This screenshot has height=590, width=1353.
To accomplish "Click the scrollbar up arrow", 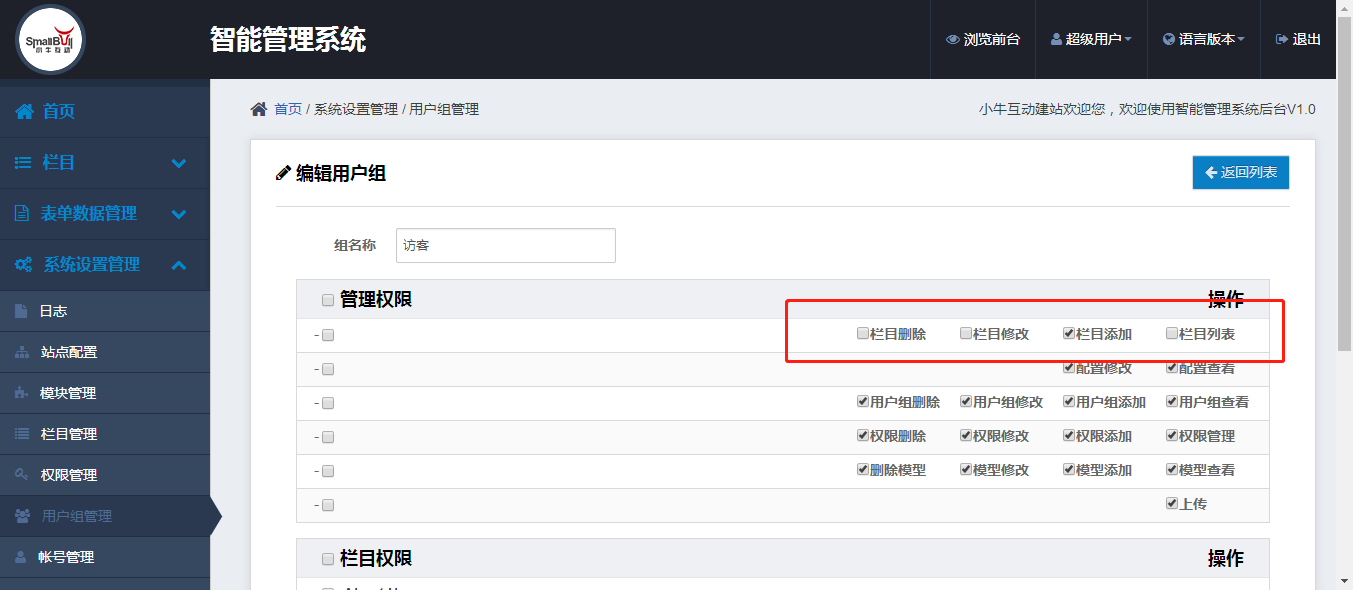I will point(1344,8).
